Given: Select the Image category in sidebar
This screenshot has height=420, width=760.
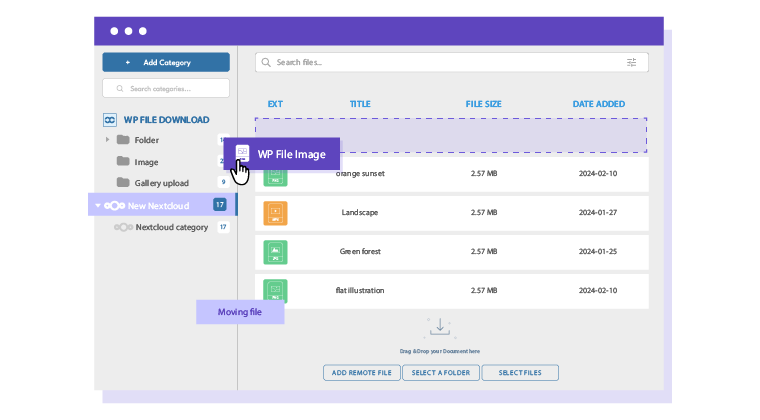Looking at the screenshot, I should click(x=146, y=162).
